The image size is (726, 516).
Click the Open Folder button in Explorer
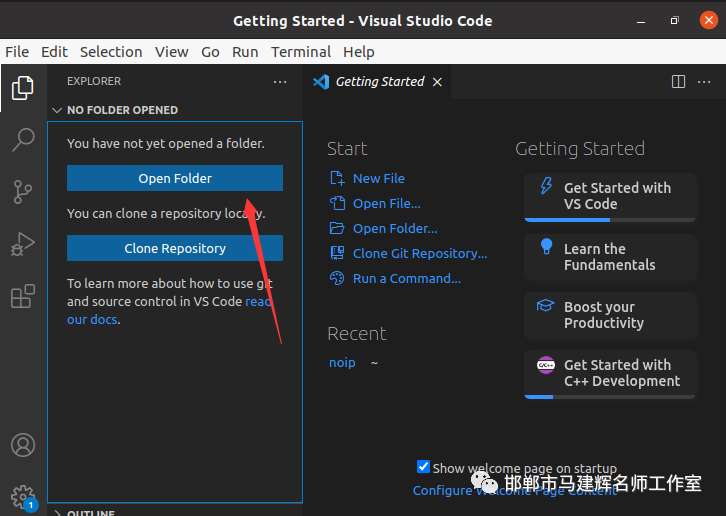click(x=175, y=178)
